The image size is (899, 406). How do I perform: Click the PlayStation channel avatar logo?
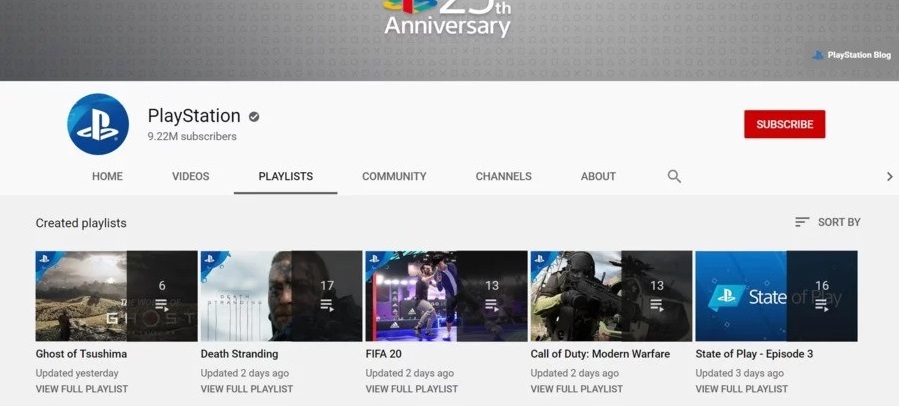[x=98, y=125]
